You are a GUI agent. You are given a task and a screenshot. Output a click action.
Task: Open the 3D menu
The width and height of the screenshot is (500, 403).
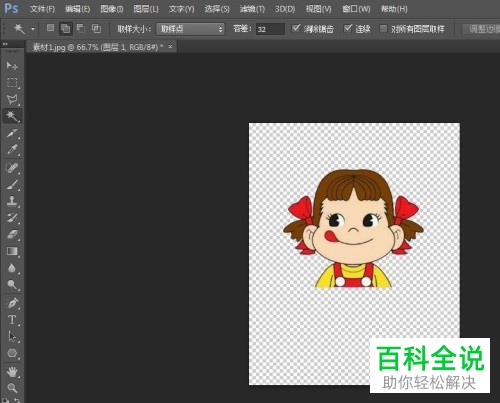coord(285,9)
